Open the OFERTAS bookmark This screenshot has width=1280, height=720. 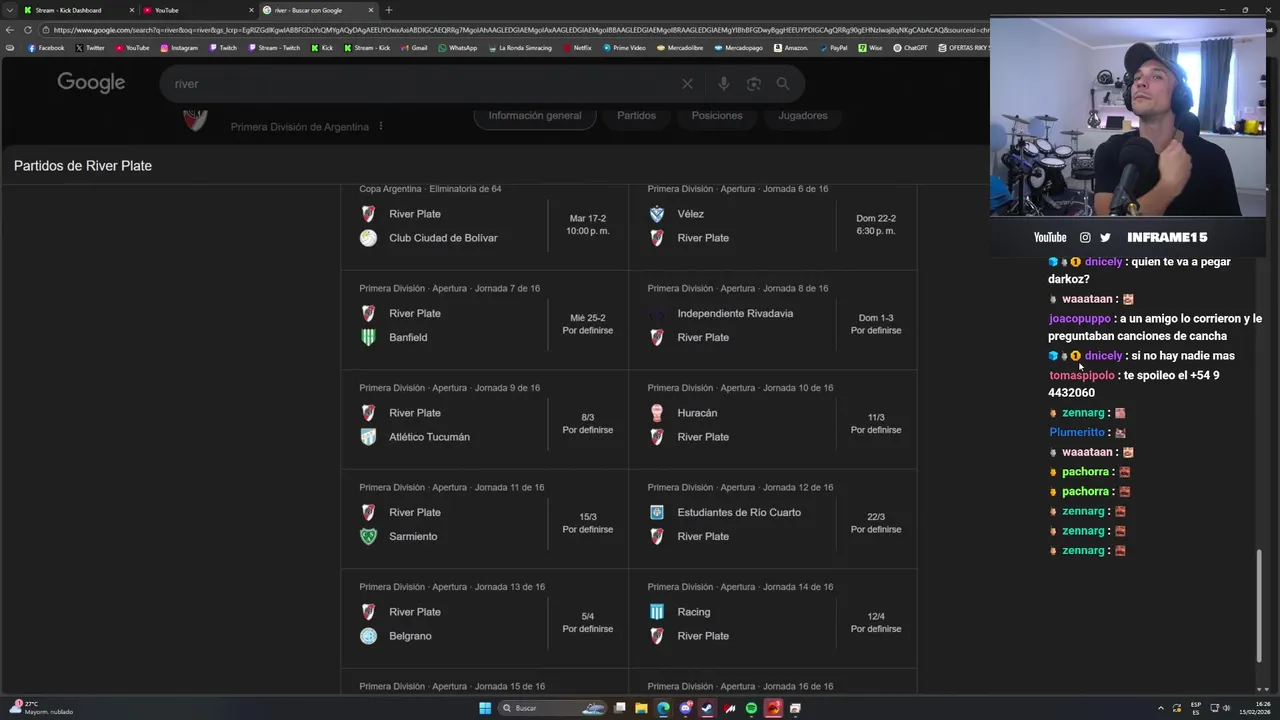962,48
